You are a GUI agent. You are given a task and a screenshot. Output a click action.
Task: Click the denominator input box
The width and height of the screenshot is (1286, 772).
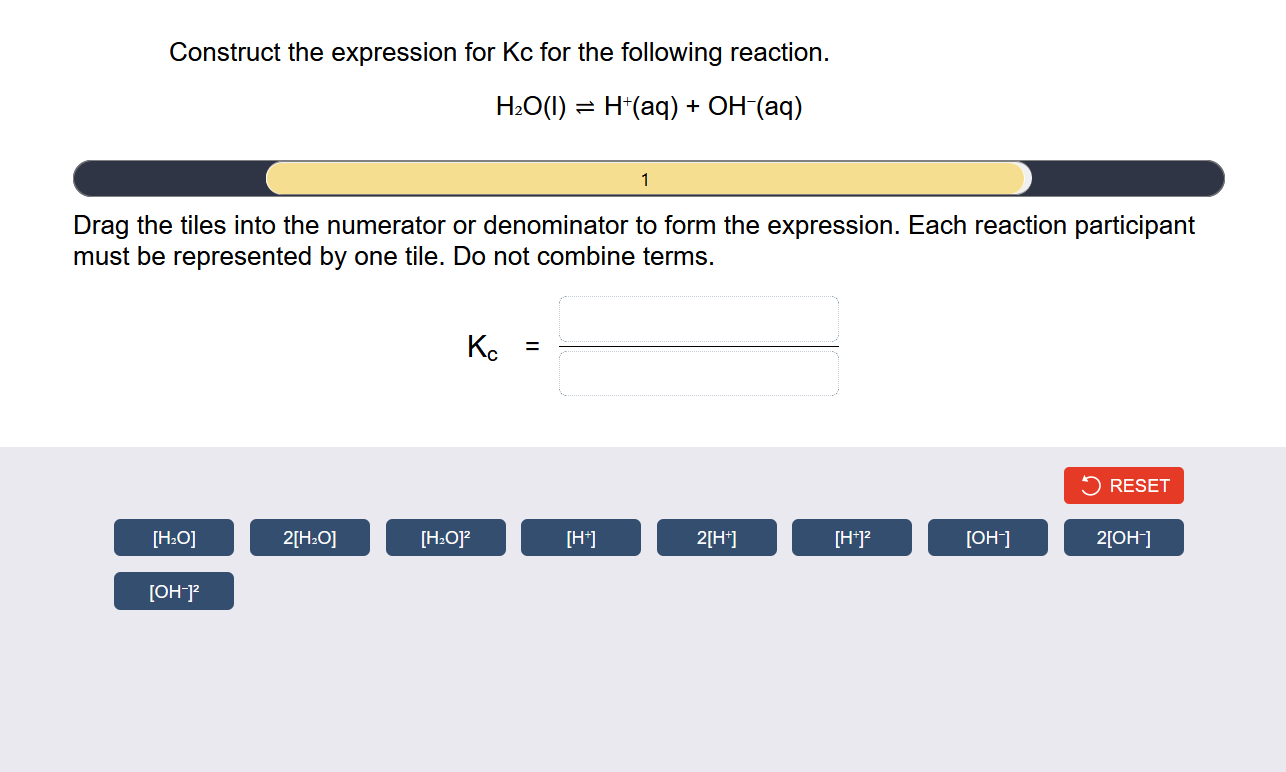coord(698,372)
